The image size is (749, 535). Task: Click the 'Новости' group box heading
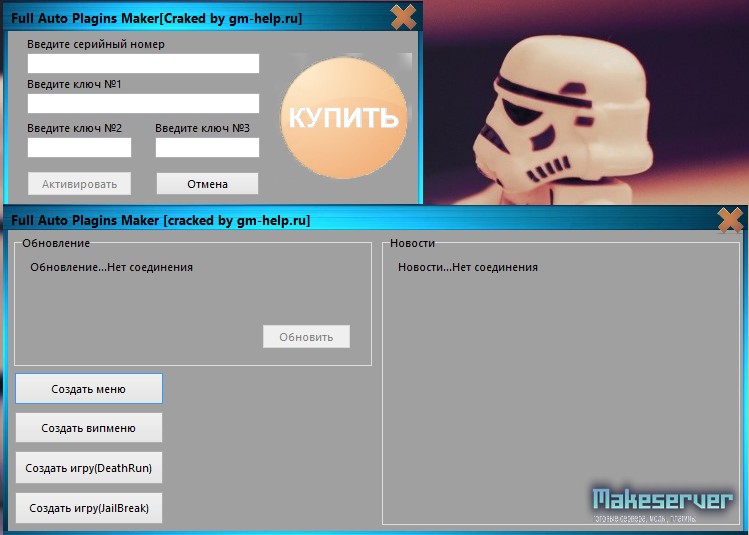point(412,243)
